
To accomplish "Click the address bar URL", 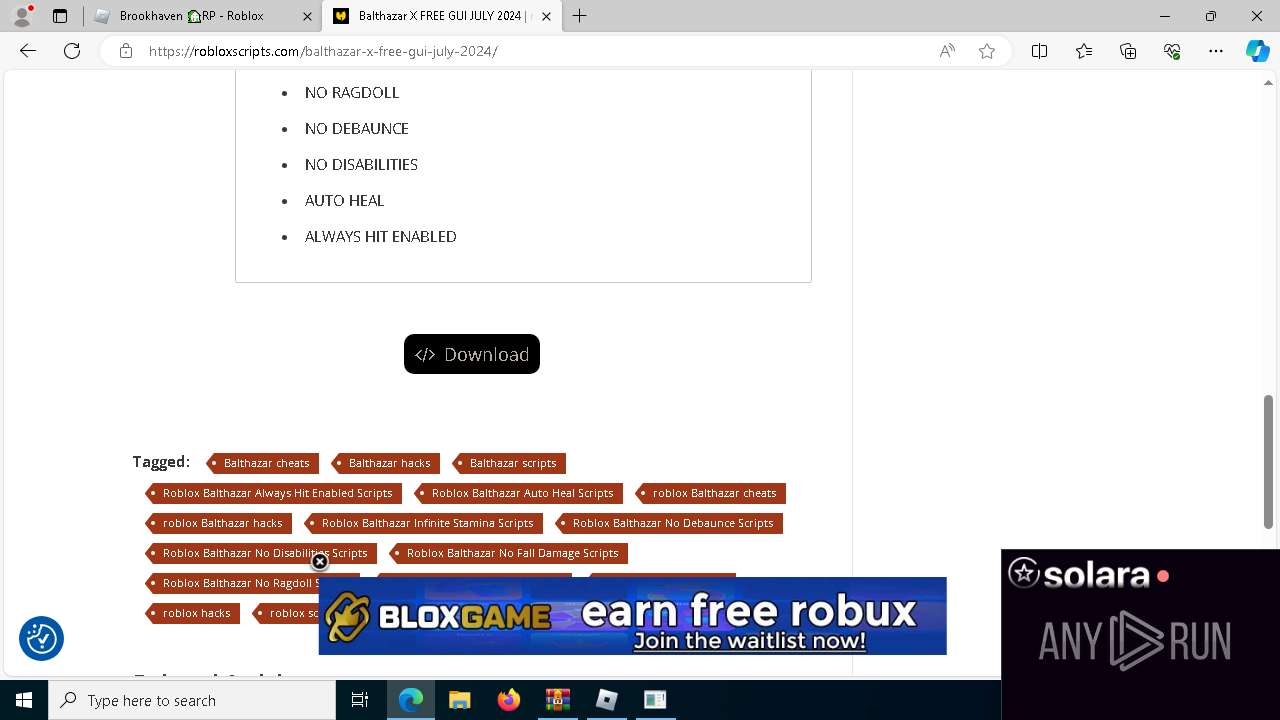I will 324,51.
